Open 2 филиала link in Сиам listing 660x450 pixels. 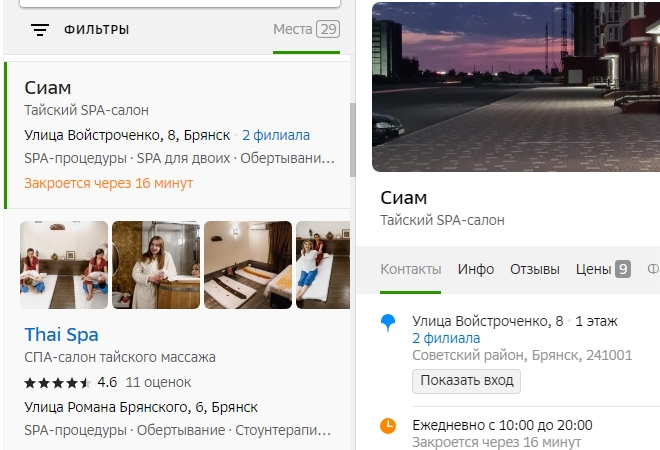(276, 135)
